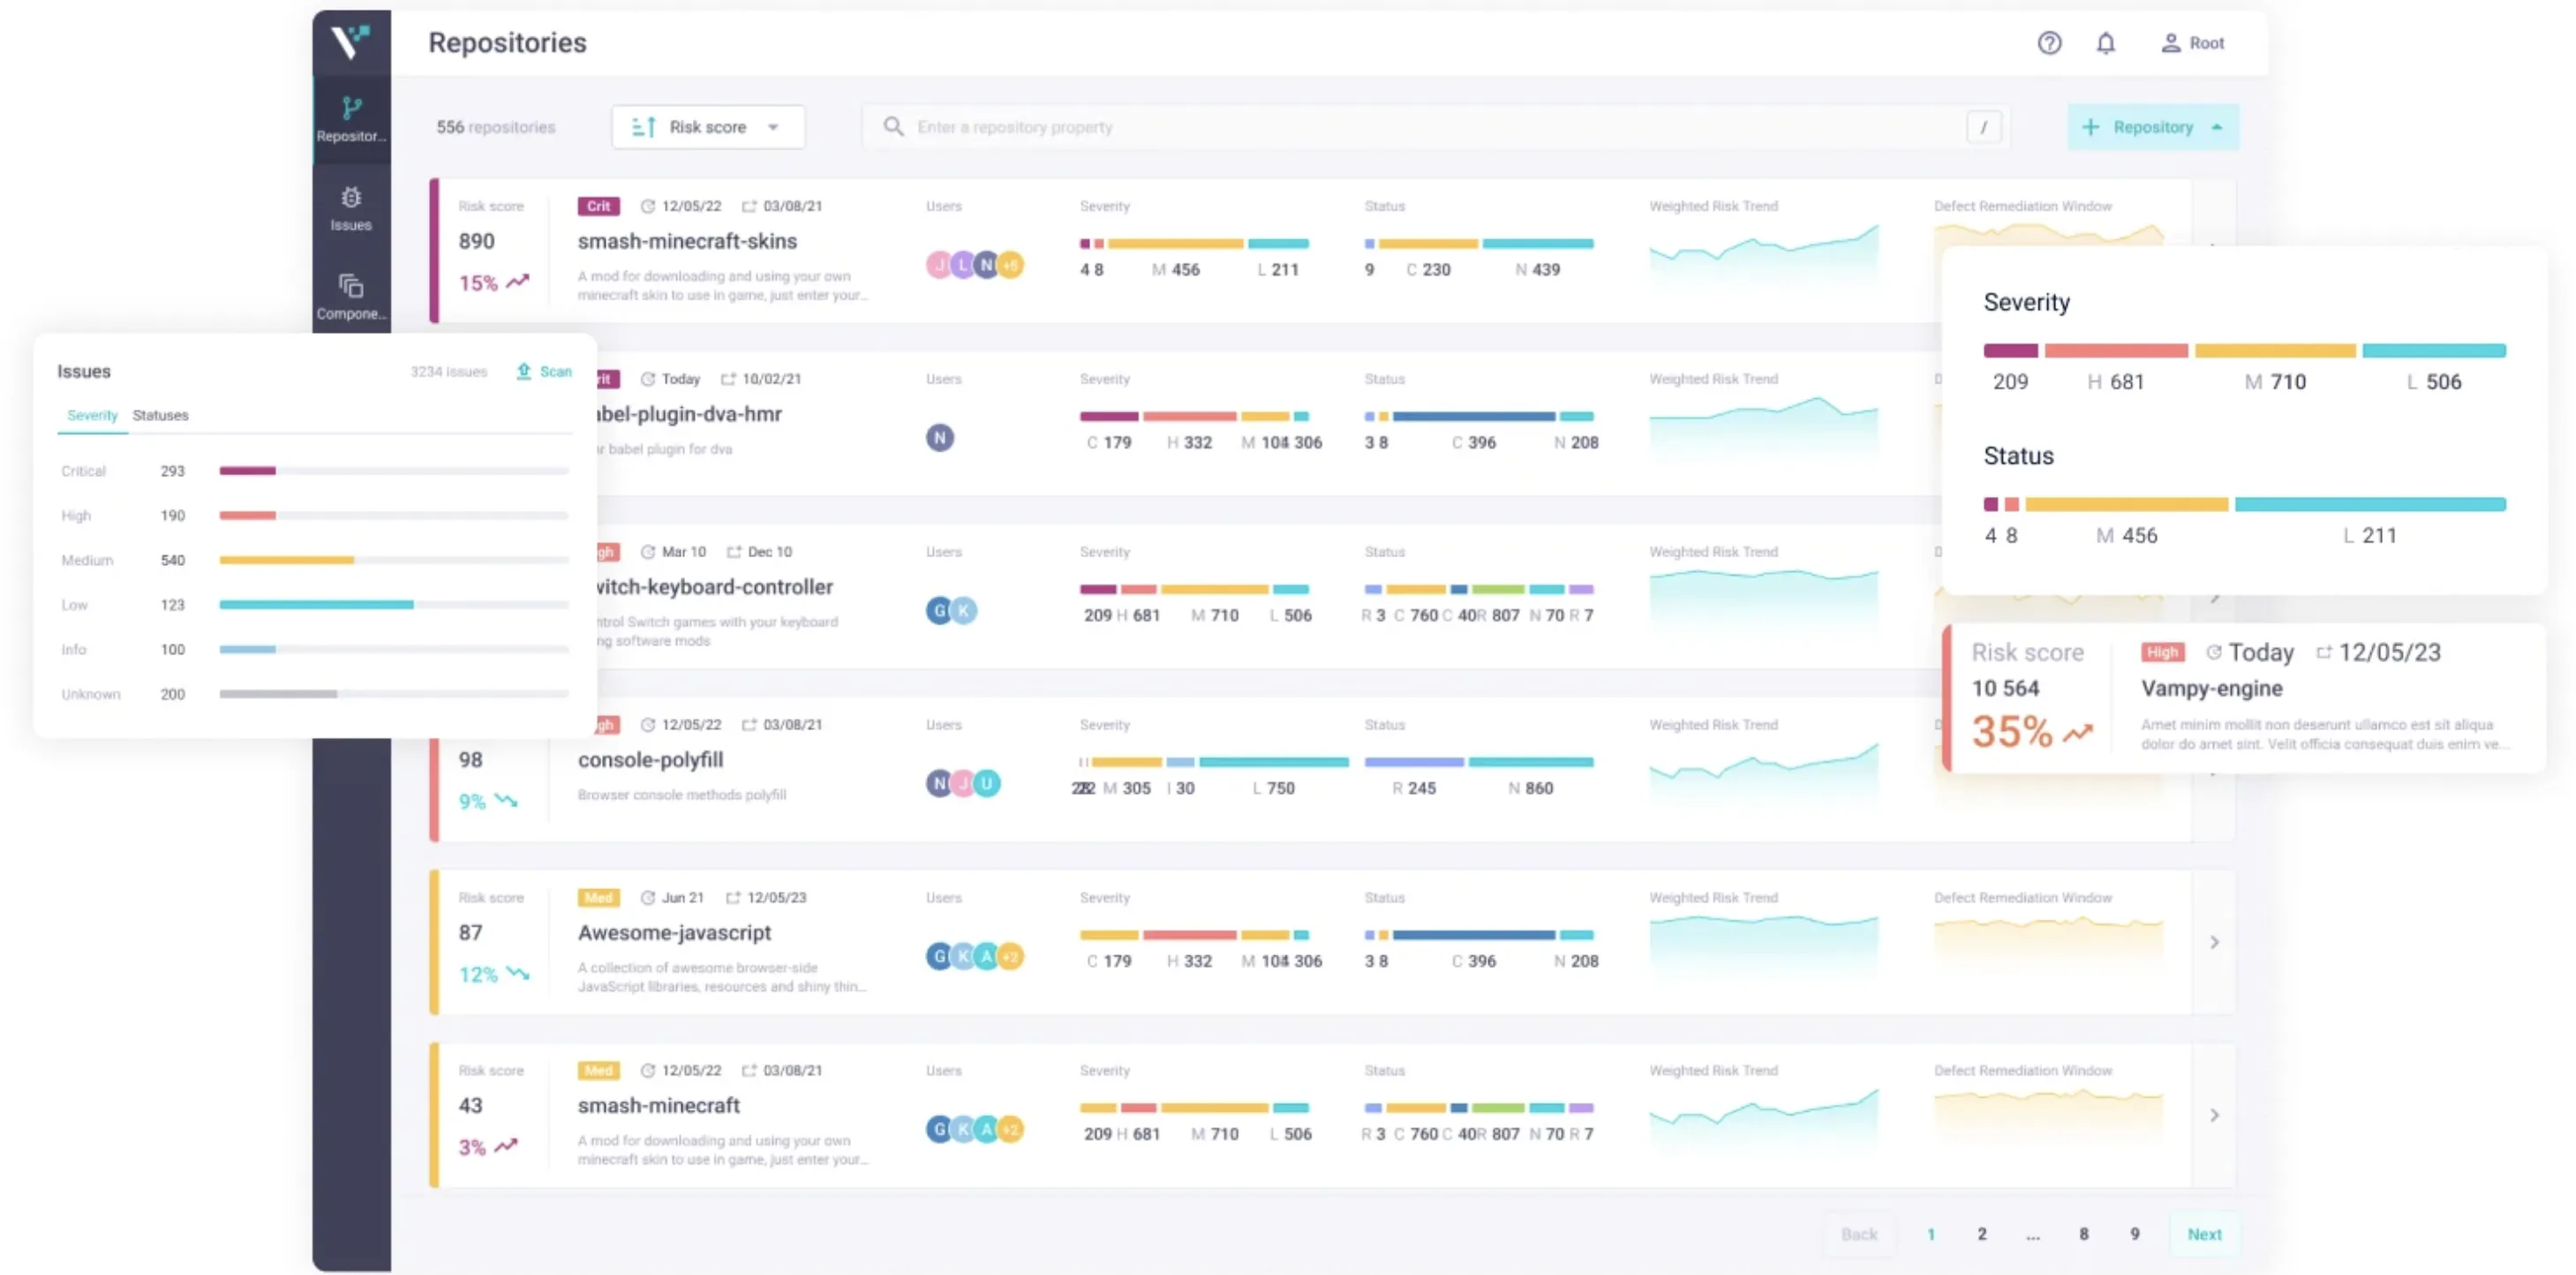
Task: Click the "556 repositories" count
Action: 495,127
